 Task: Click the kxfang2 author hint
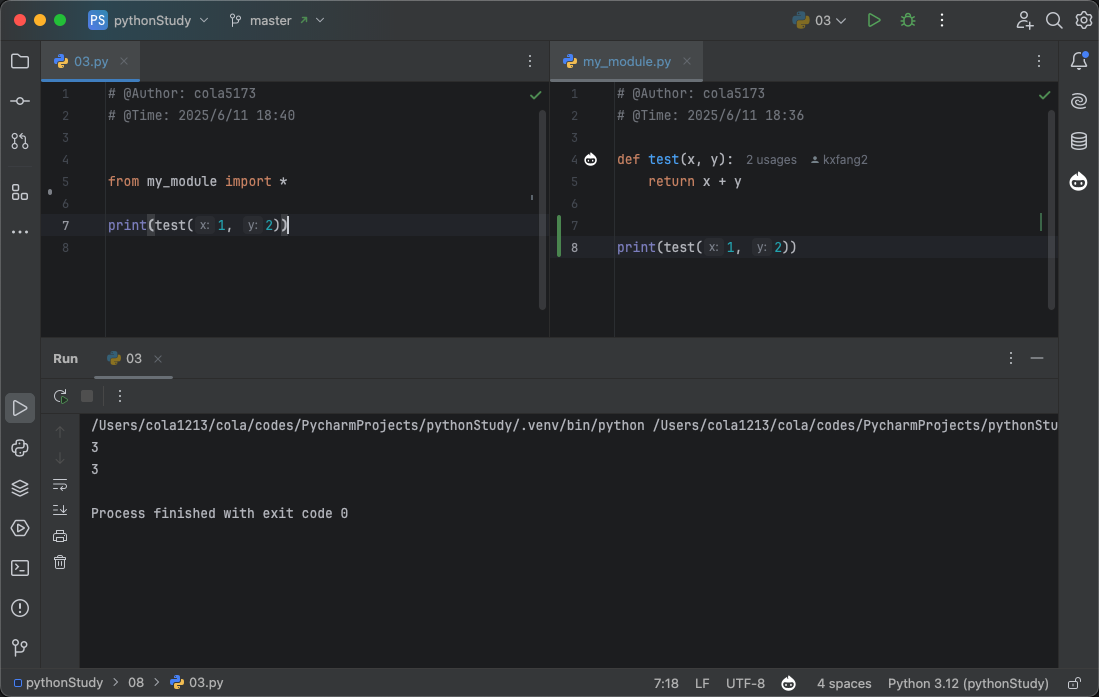(839, 160)
